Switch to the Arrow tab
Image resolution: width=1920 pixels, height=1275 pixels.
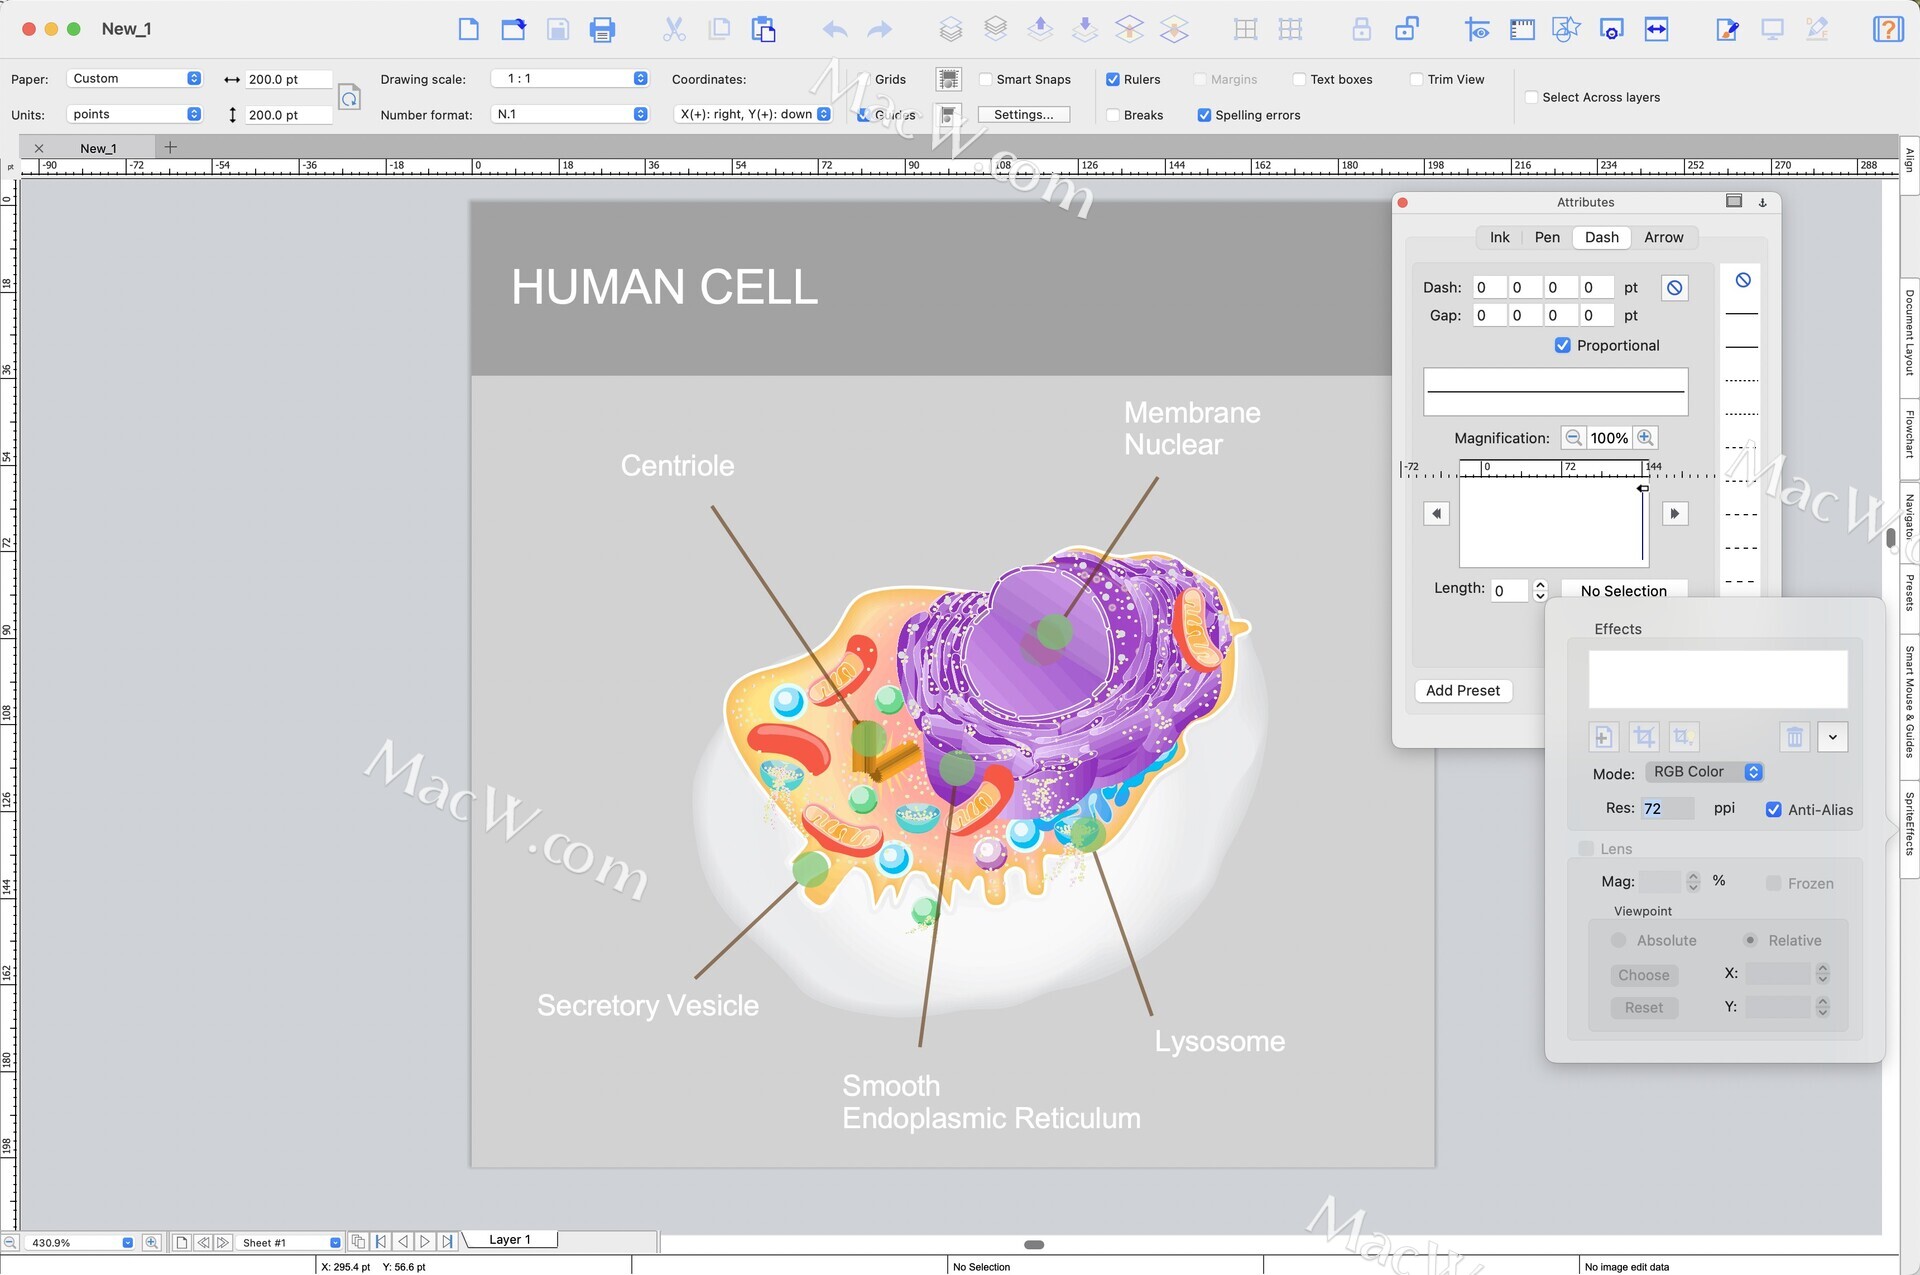[1663, 238]
